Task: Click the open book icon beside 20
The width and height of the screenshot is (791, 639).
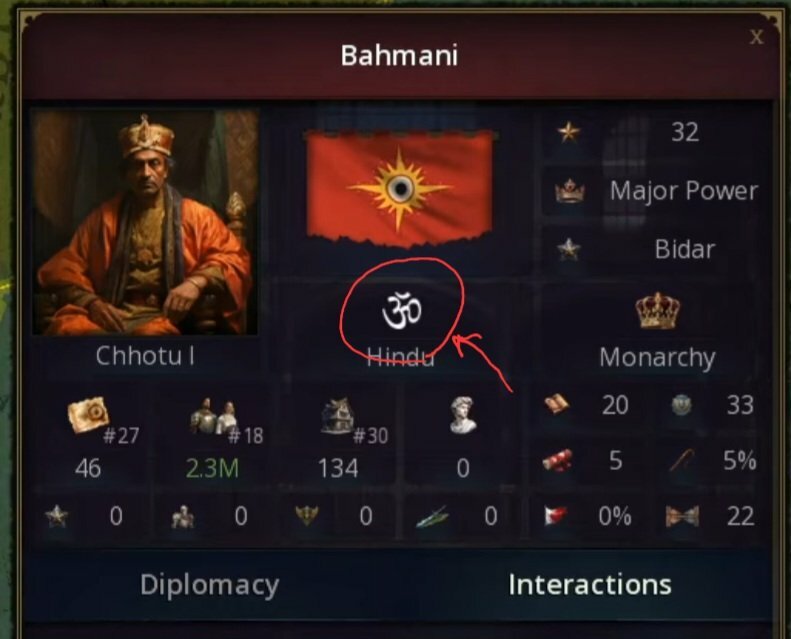Action: click(556, 404)
